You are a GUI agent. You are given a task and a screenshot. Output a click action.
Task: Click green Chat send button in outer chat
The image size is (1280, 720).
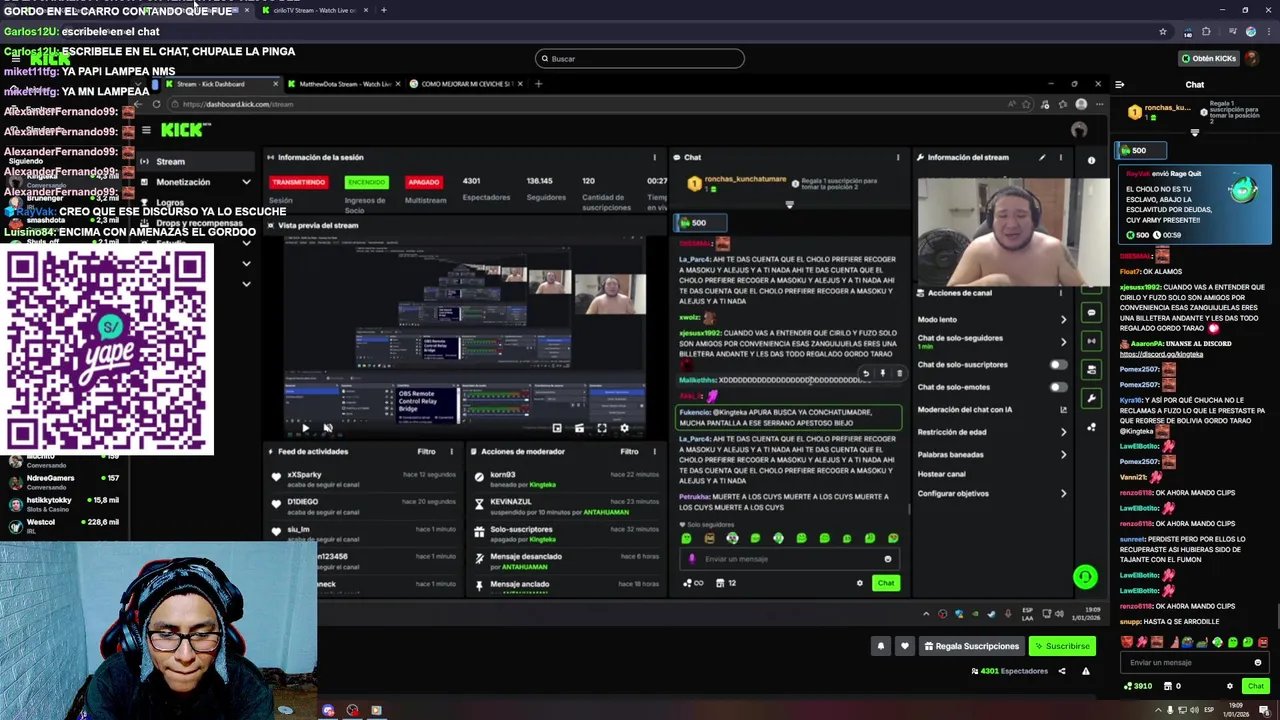click(x=1256, y=686)
